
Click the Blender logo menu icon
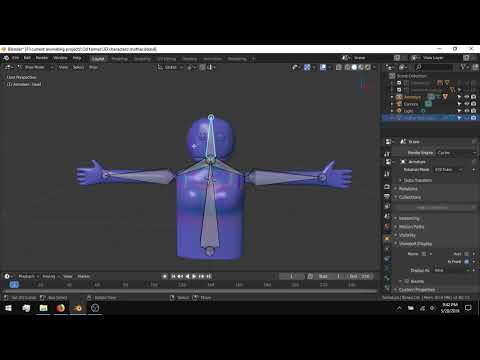pyautogui.click(x=6, y=58)
